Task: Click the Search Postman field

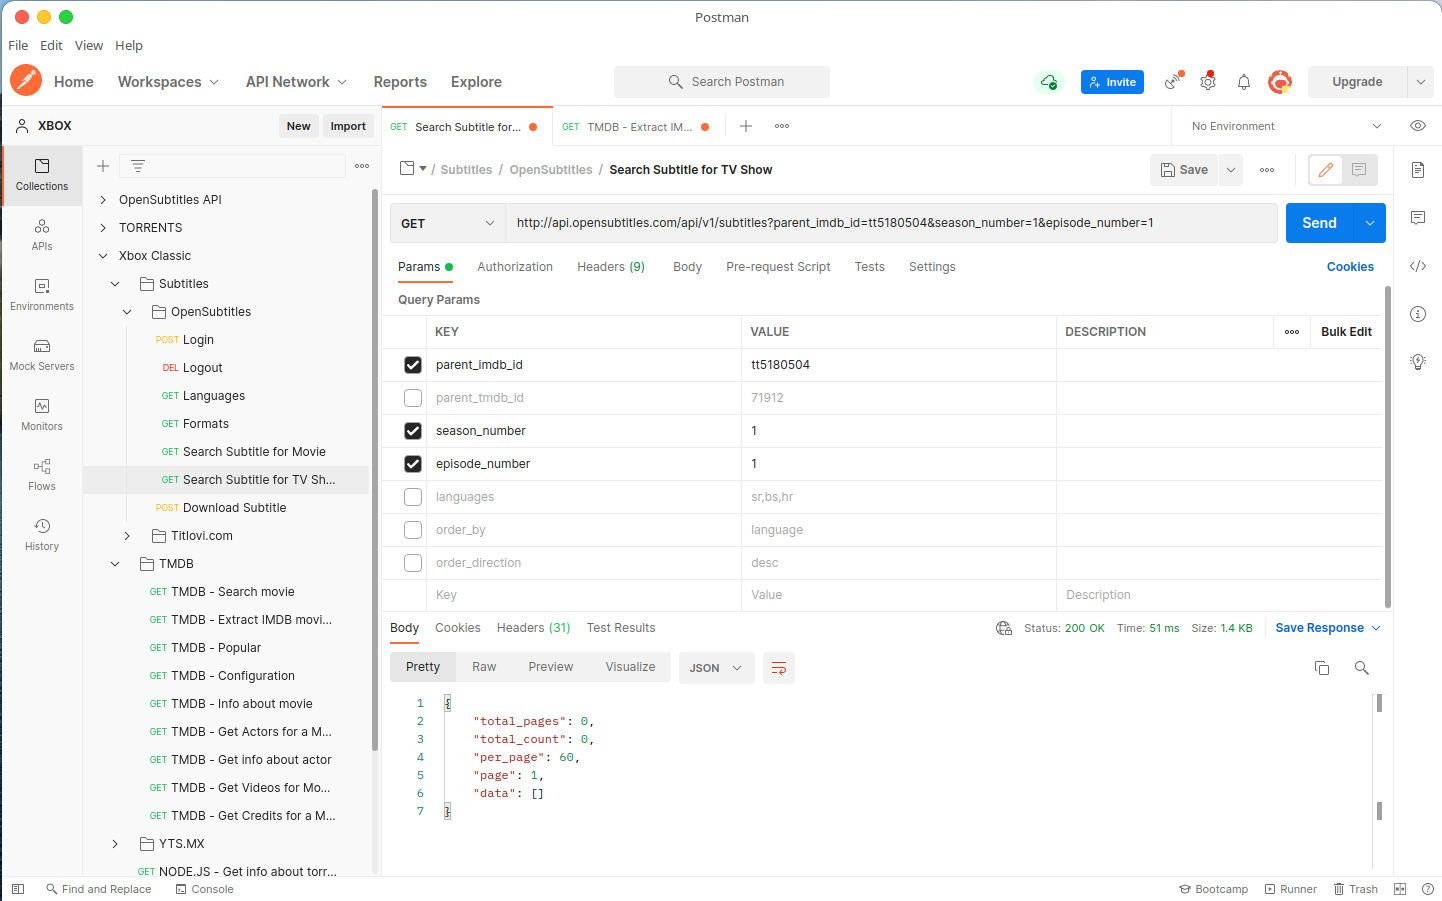Action: (x=722, y=82)
